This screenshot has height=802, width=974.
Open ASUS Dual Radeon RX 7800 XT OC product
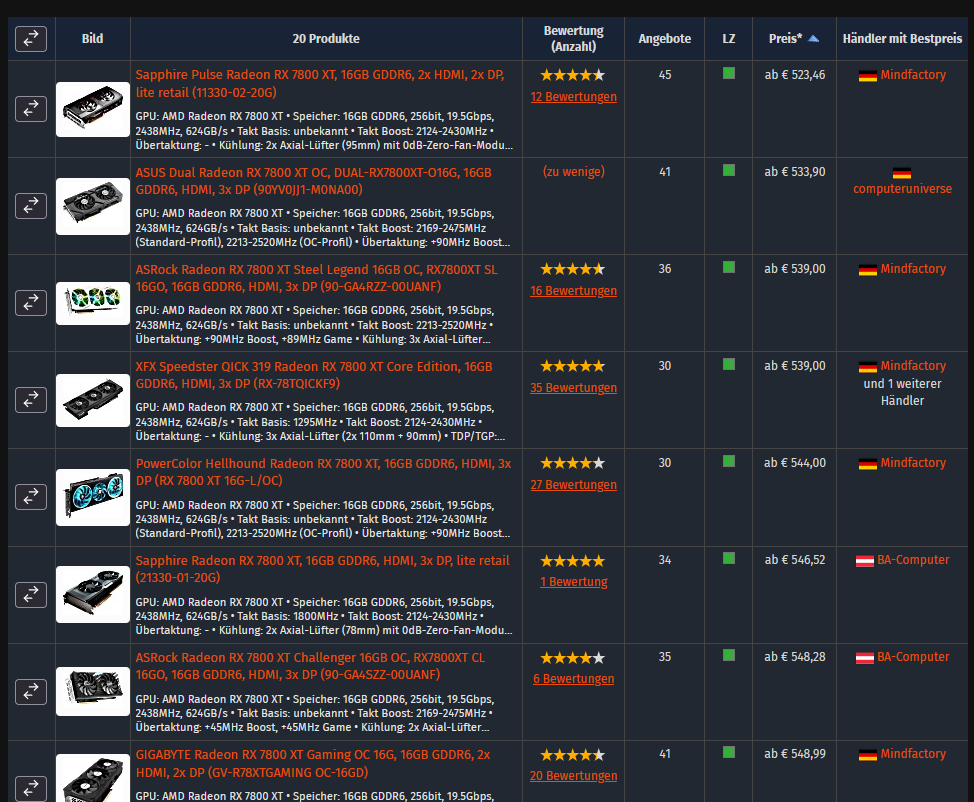(x=314, y=181)
